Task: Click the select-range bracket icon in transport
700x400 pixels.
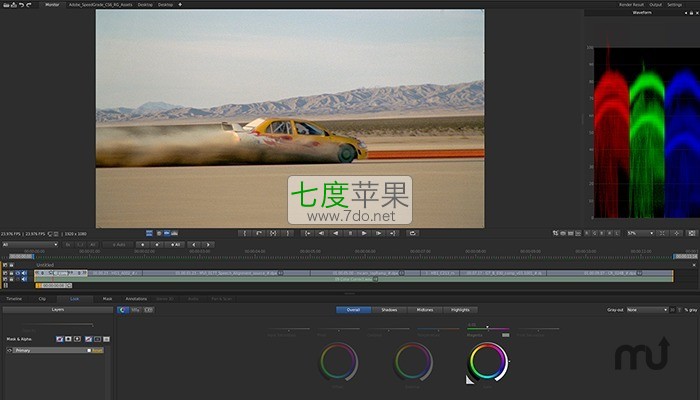Action: coord(273,233)
